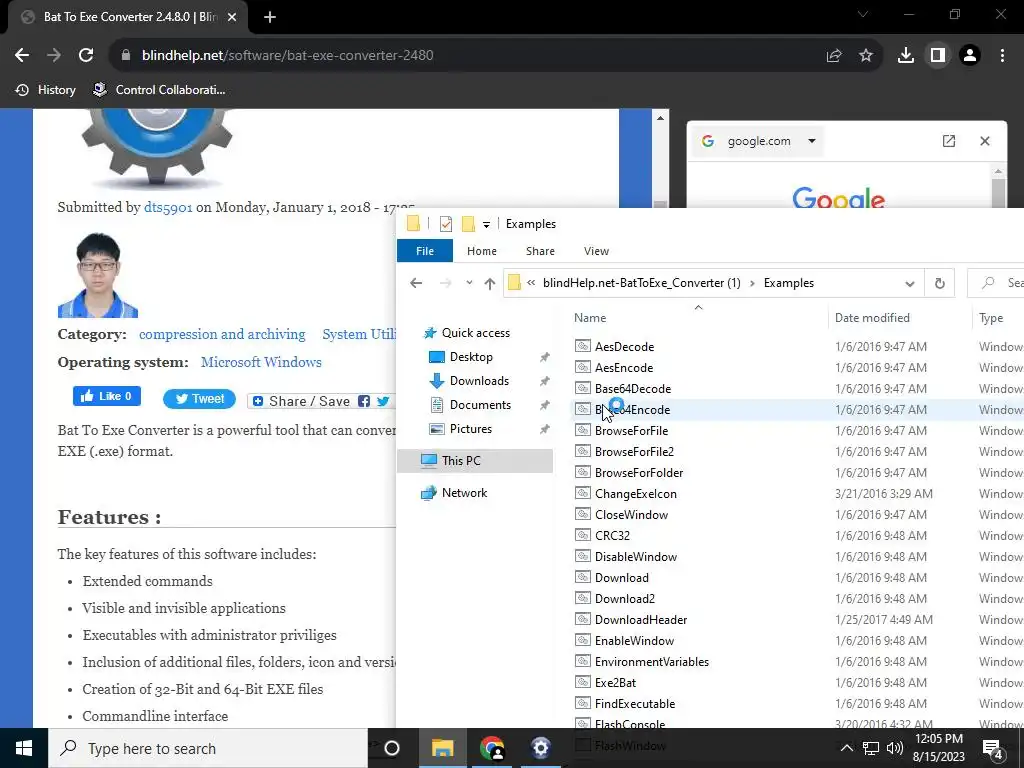
Task: Select the EnvironmentVariables file
Action: pyautogui.click(x=652, y=662)
